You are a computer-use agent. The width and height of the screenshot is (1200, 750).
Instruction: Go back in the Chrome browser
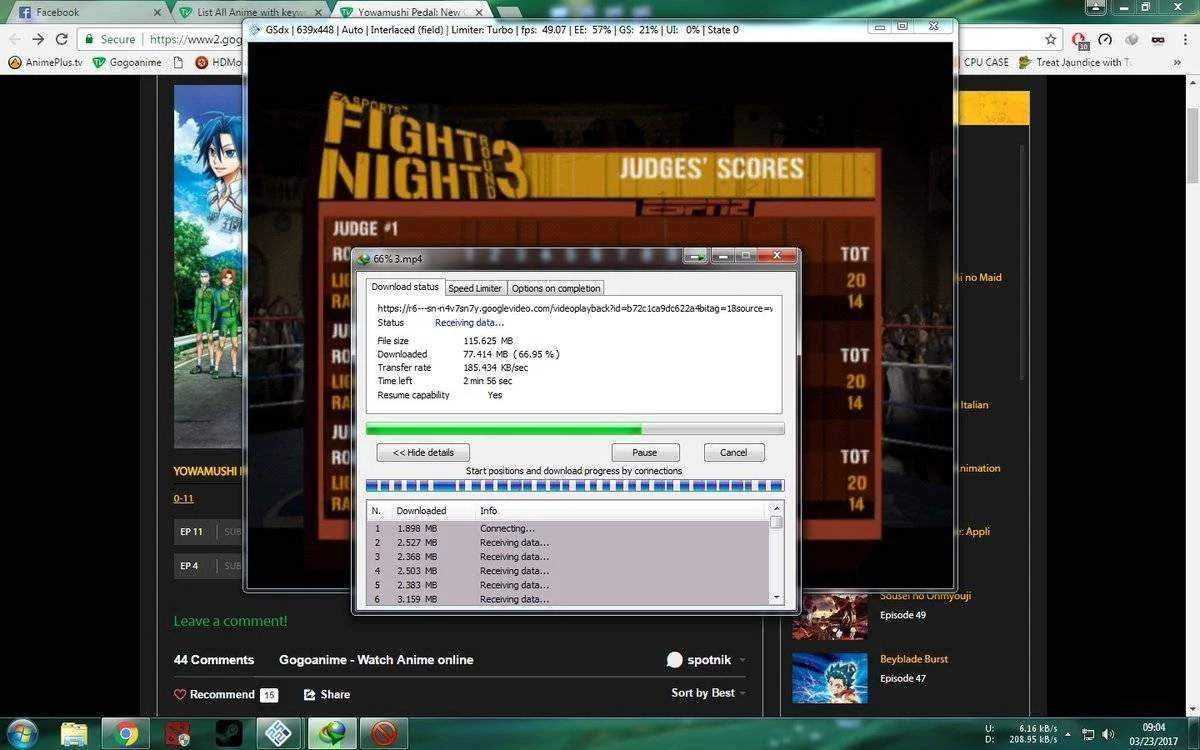coord(14,39)
